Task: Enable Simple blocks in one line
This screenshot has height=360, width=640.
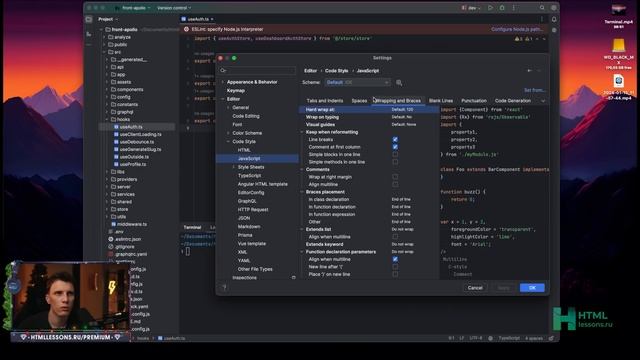Action: click(x=395, y=155)
